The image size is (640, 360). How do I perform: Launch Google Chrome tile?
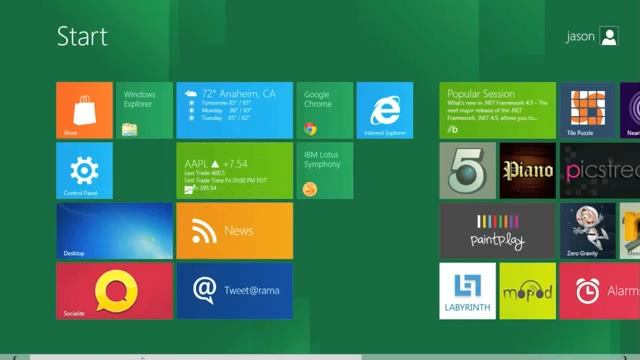(x=325, y=110)
